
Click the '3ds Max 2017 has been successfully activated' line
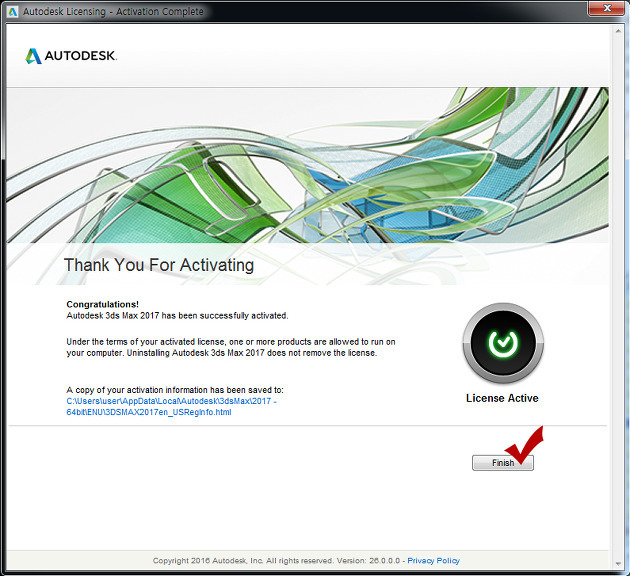(177, 316)
